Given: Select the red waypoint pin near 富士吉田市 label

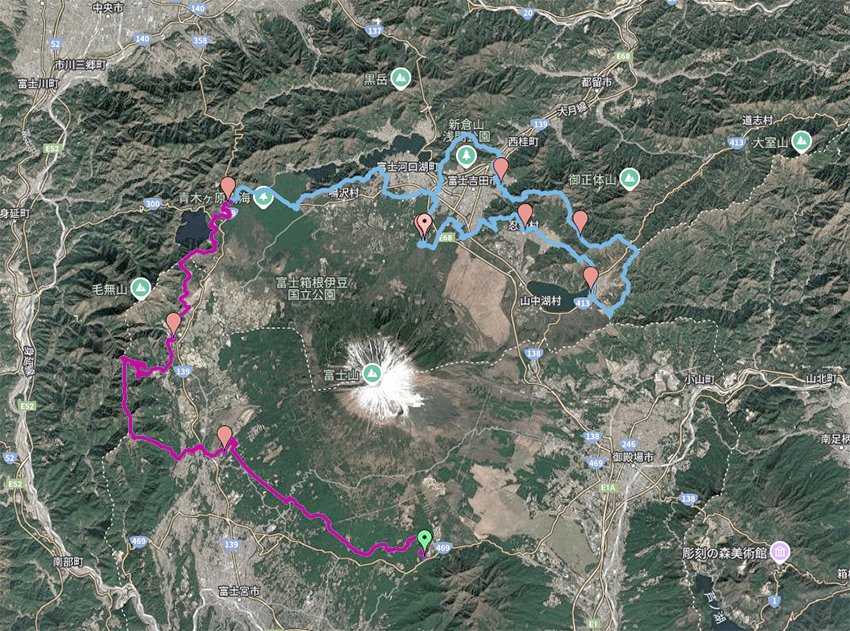Looking at the screenshot, I should point(500,169).
